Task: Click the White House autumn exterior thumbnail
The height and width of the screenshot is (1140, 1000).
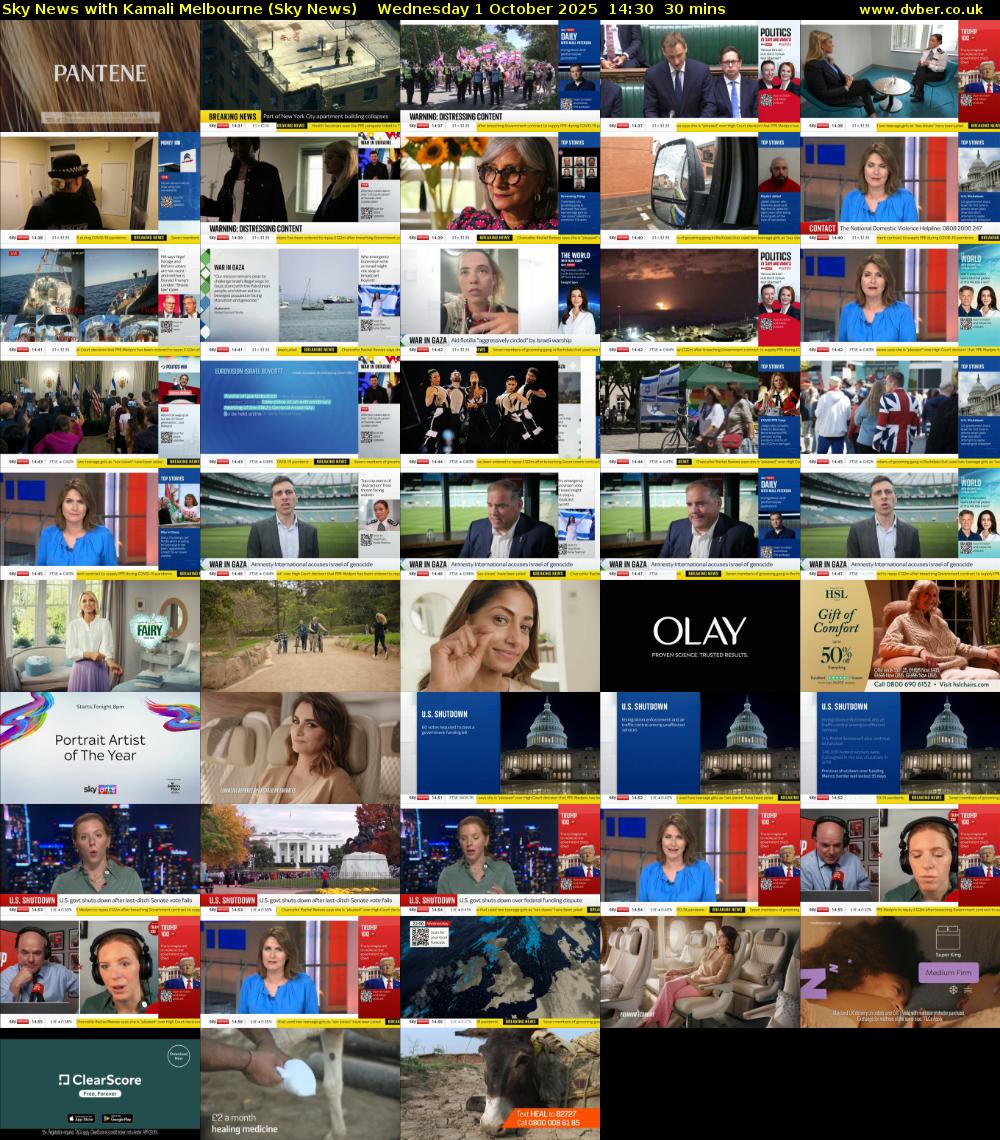Action: (x=300, y=858)
